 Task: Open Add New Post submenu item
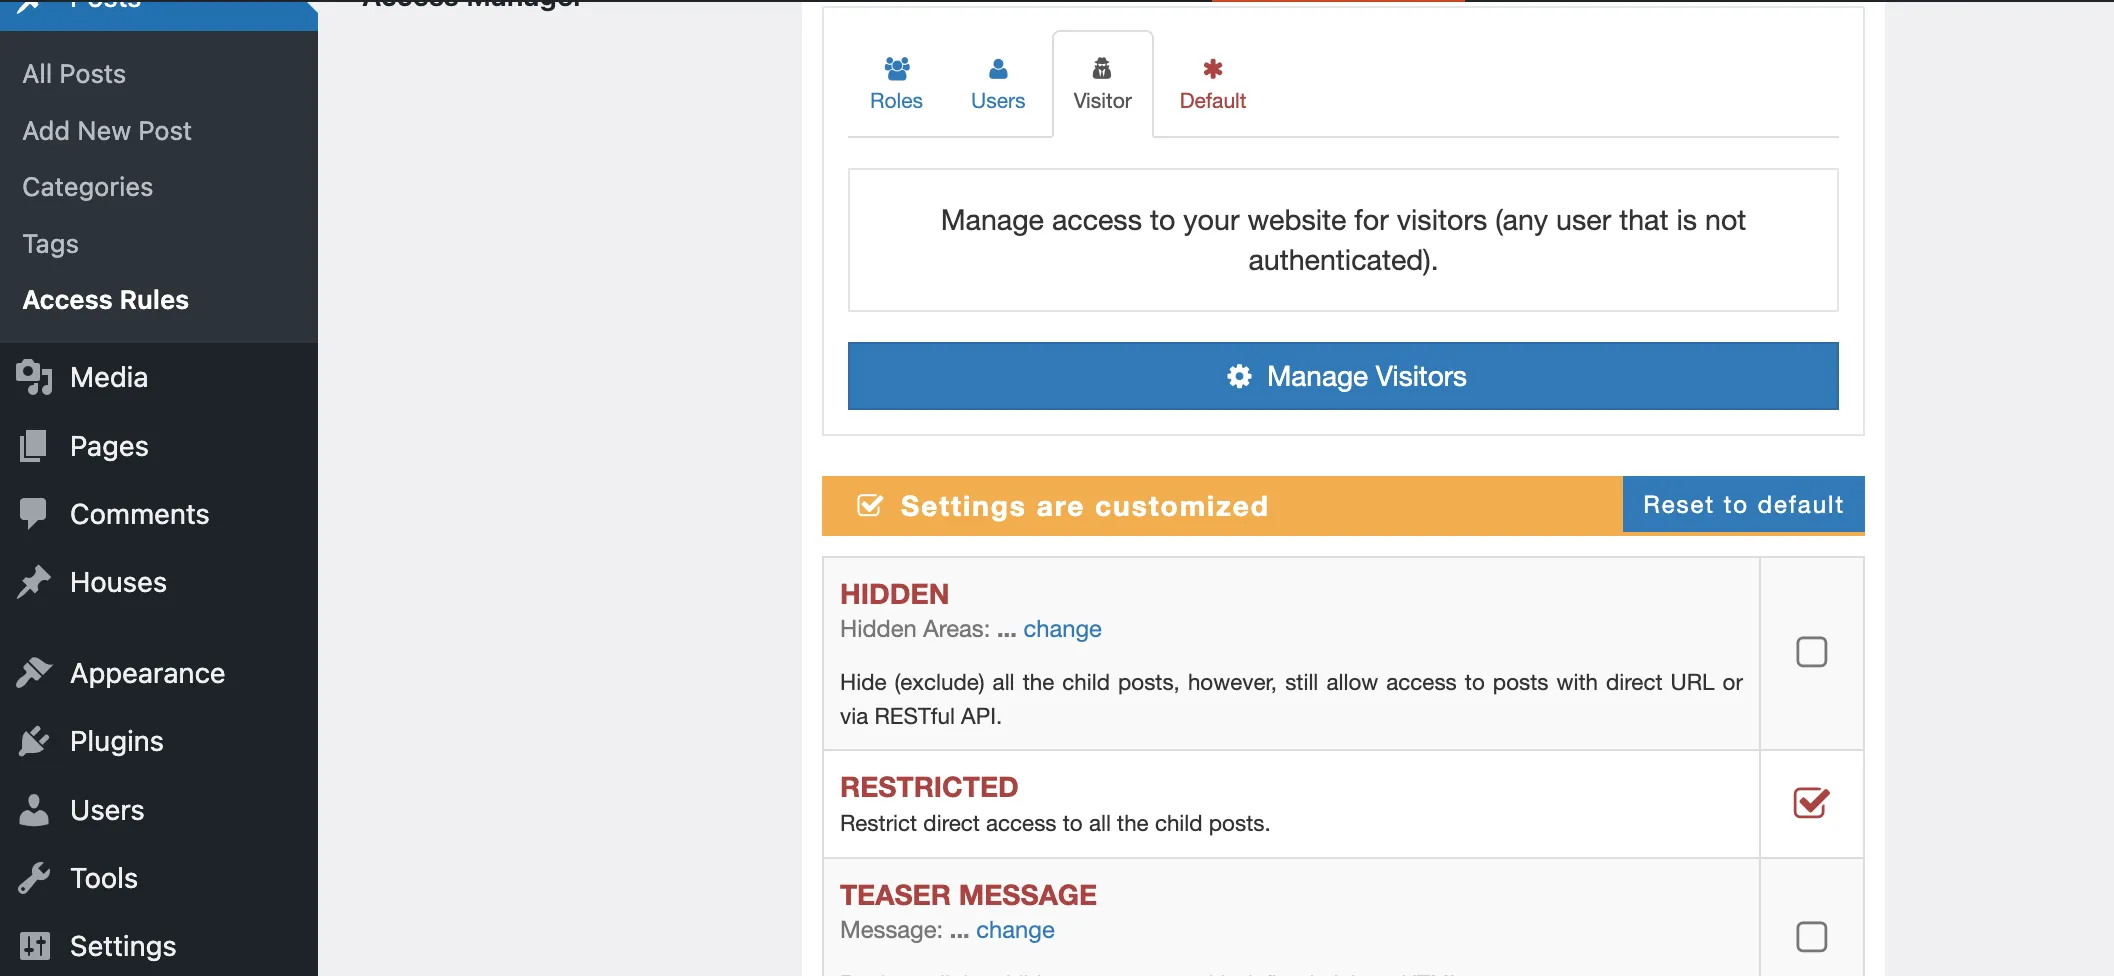pyautogui.click(x=107, y=131)
